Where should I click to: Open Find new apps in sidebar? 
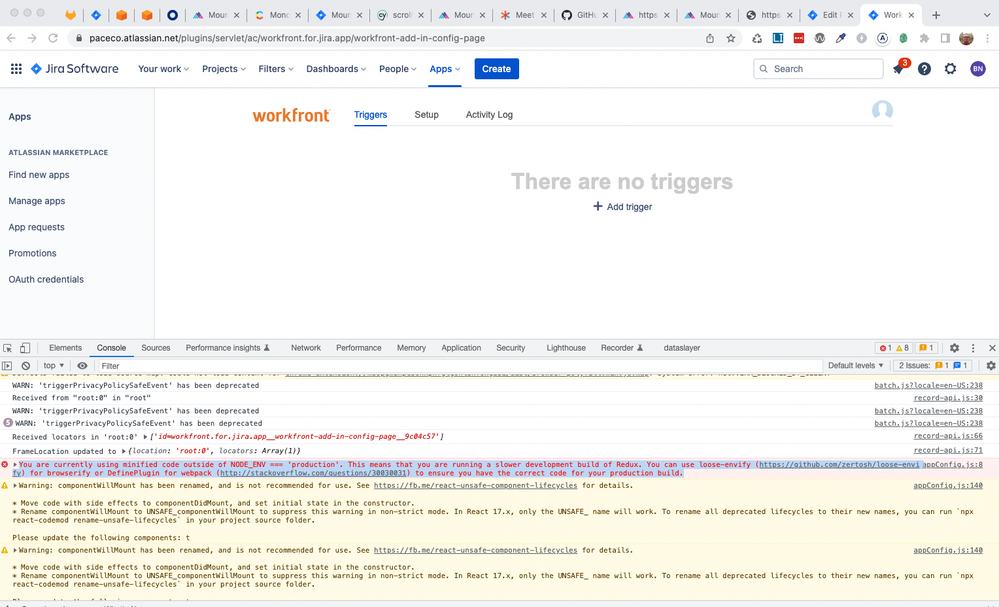[39, 175]
